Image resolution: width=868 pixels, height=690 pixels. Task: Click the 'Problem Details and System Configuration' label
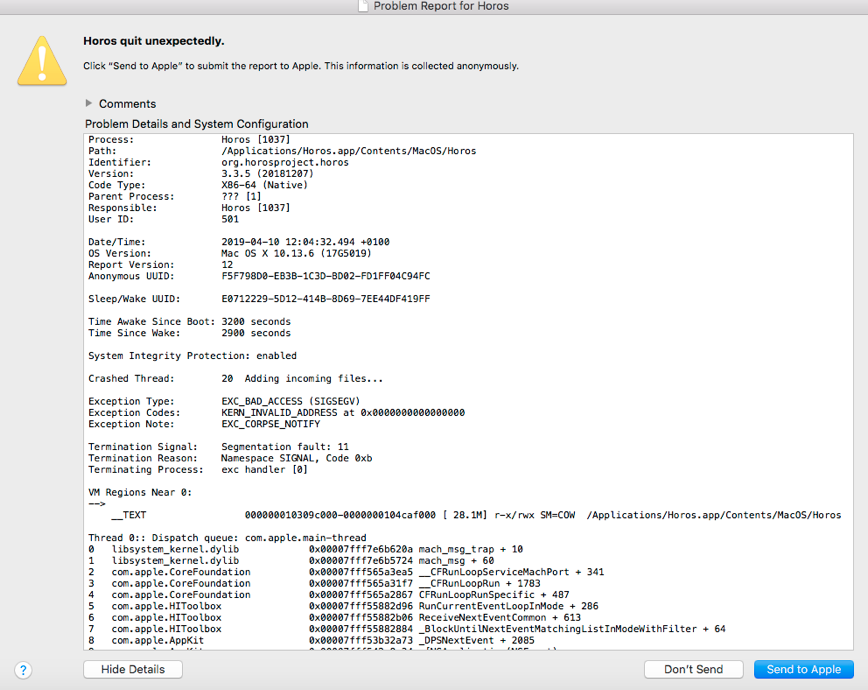(198, 122)
